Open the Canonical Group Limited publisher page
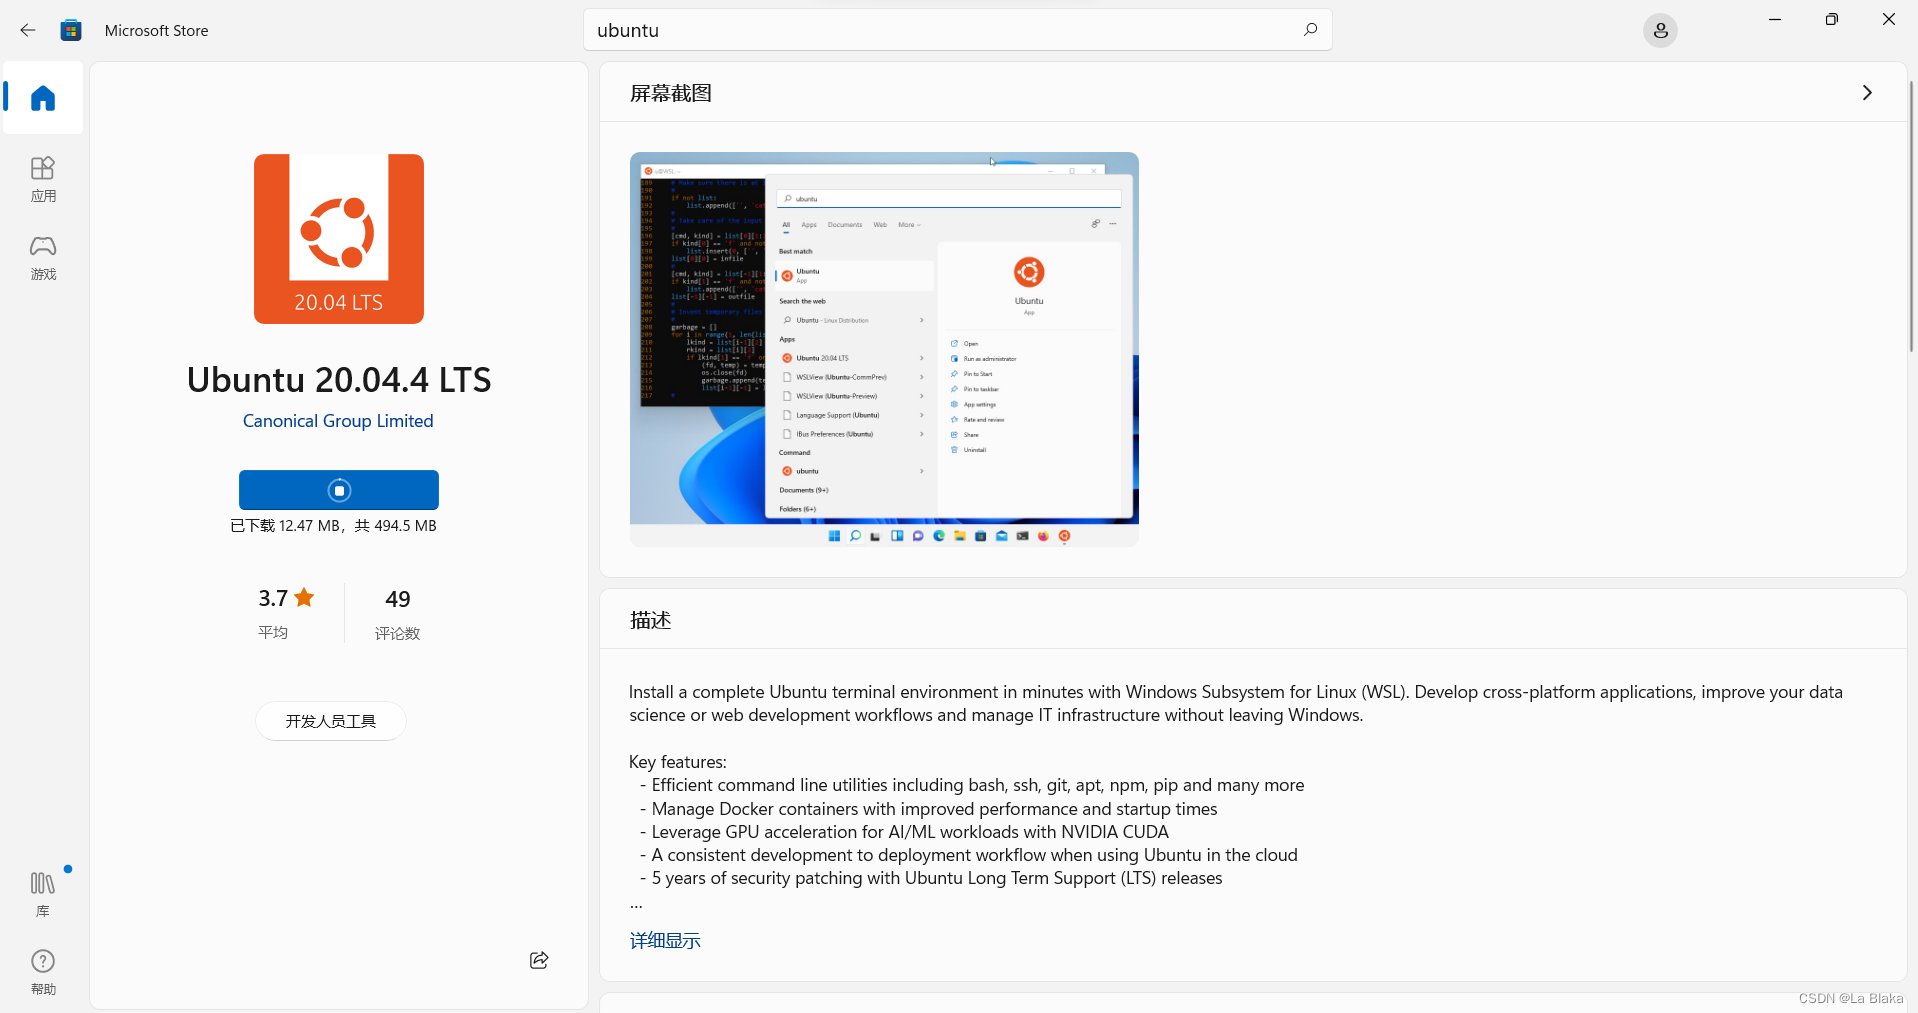This screenshot has width=1918, height=1013. (337, 420)
